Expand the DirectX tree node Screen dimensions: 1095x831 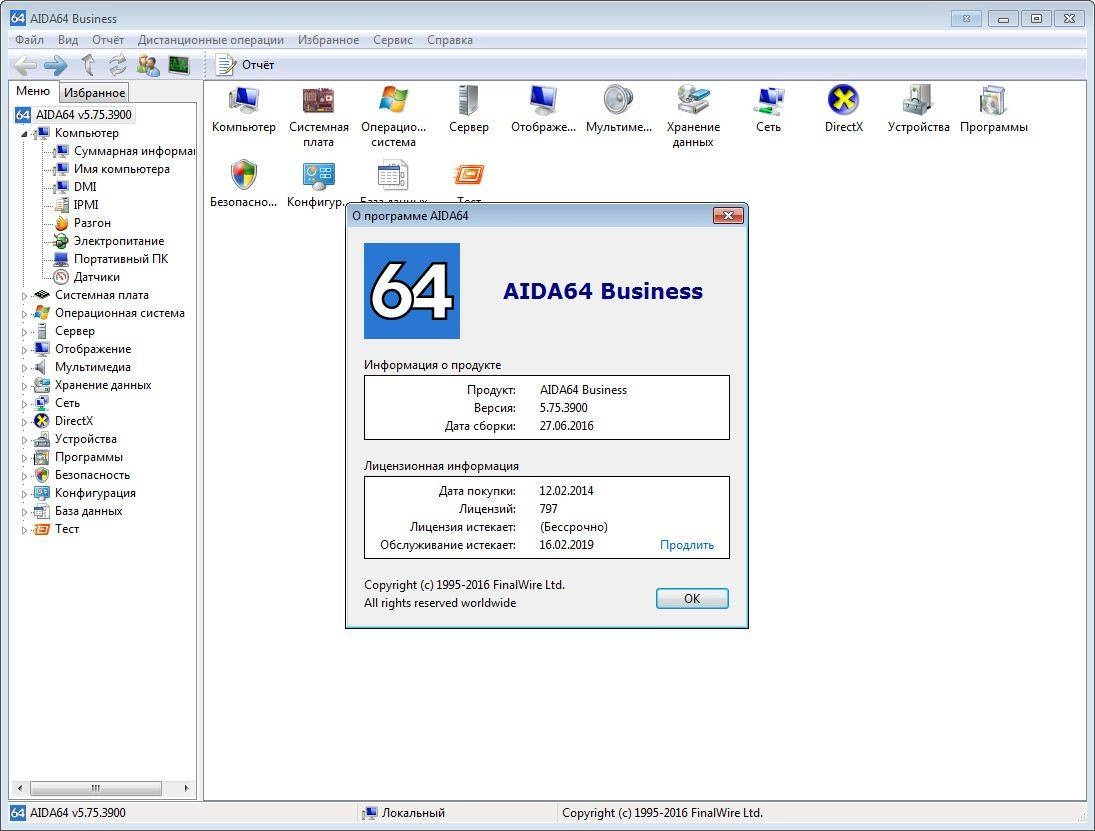click(x=24, y=422)
